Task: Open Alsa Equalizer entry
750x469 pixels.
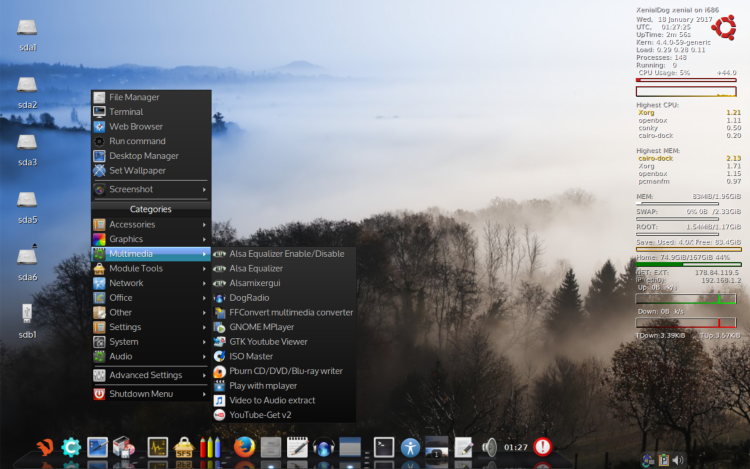Action: [284, 268]
